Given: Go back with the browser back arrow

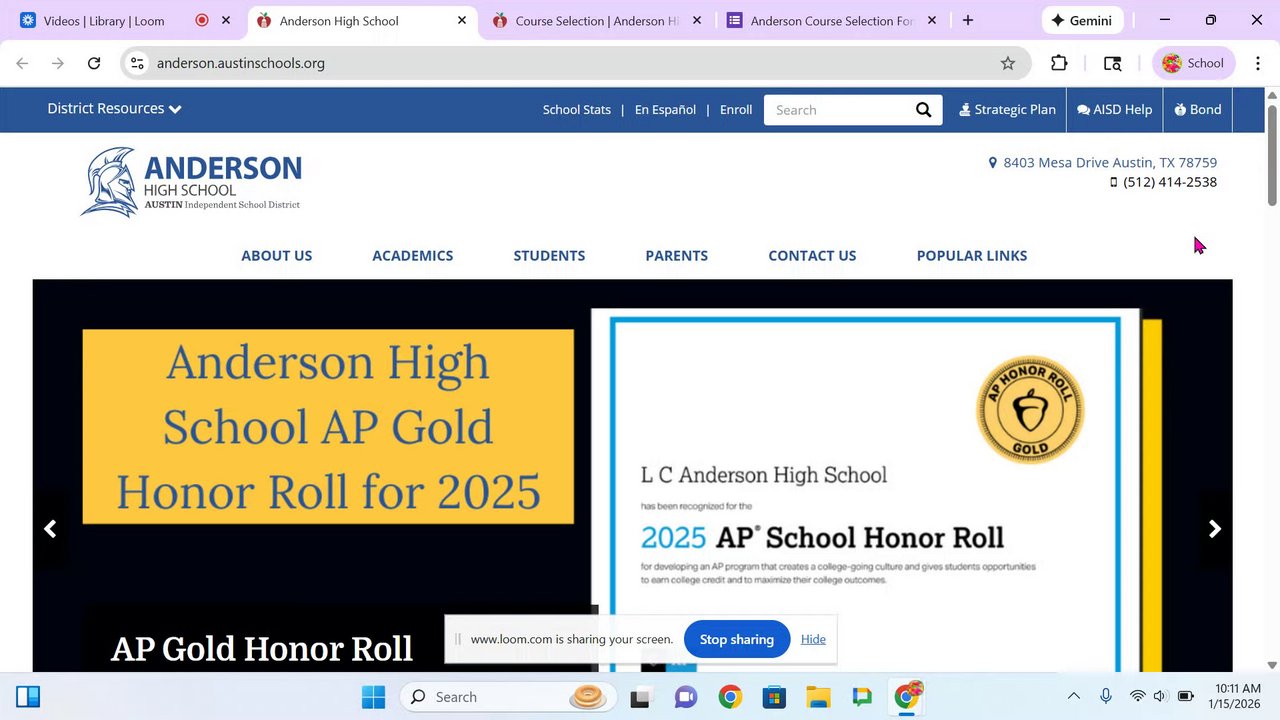Looking at the screenshot, I should [x=22, y=63].
